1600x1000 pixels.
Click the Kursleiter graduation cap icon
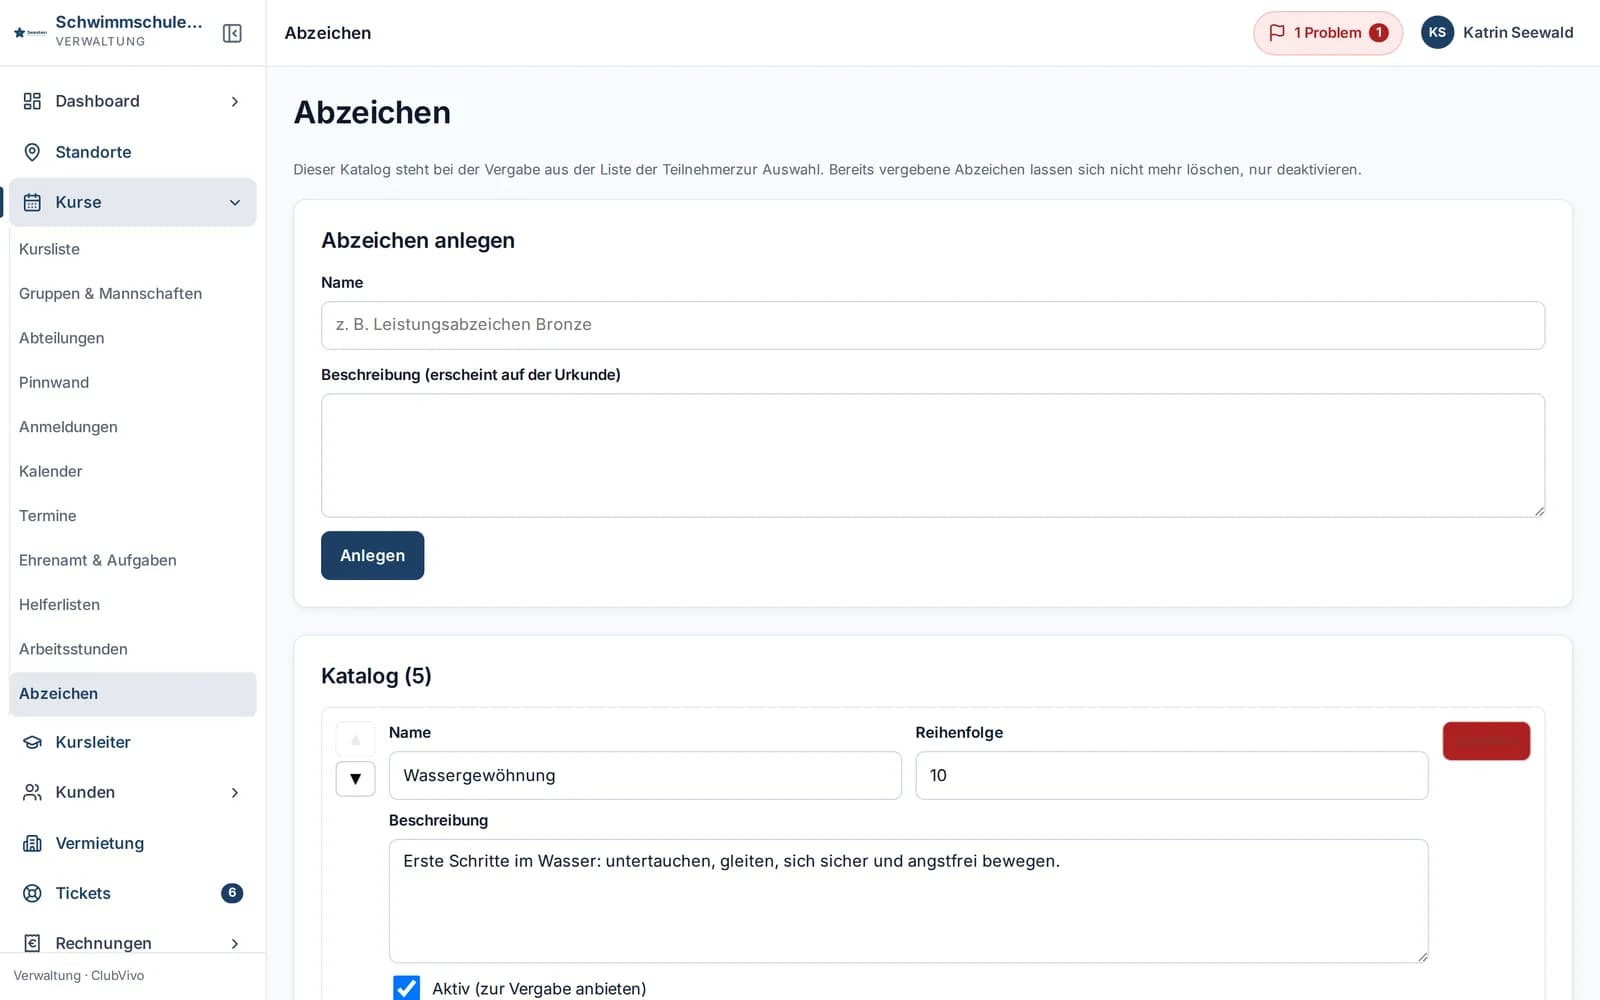[32, 742]
